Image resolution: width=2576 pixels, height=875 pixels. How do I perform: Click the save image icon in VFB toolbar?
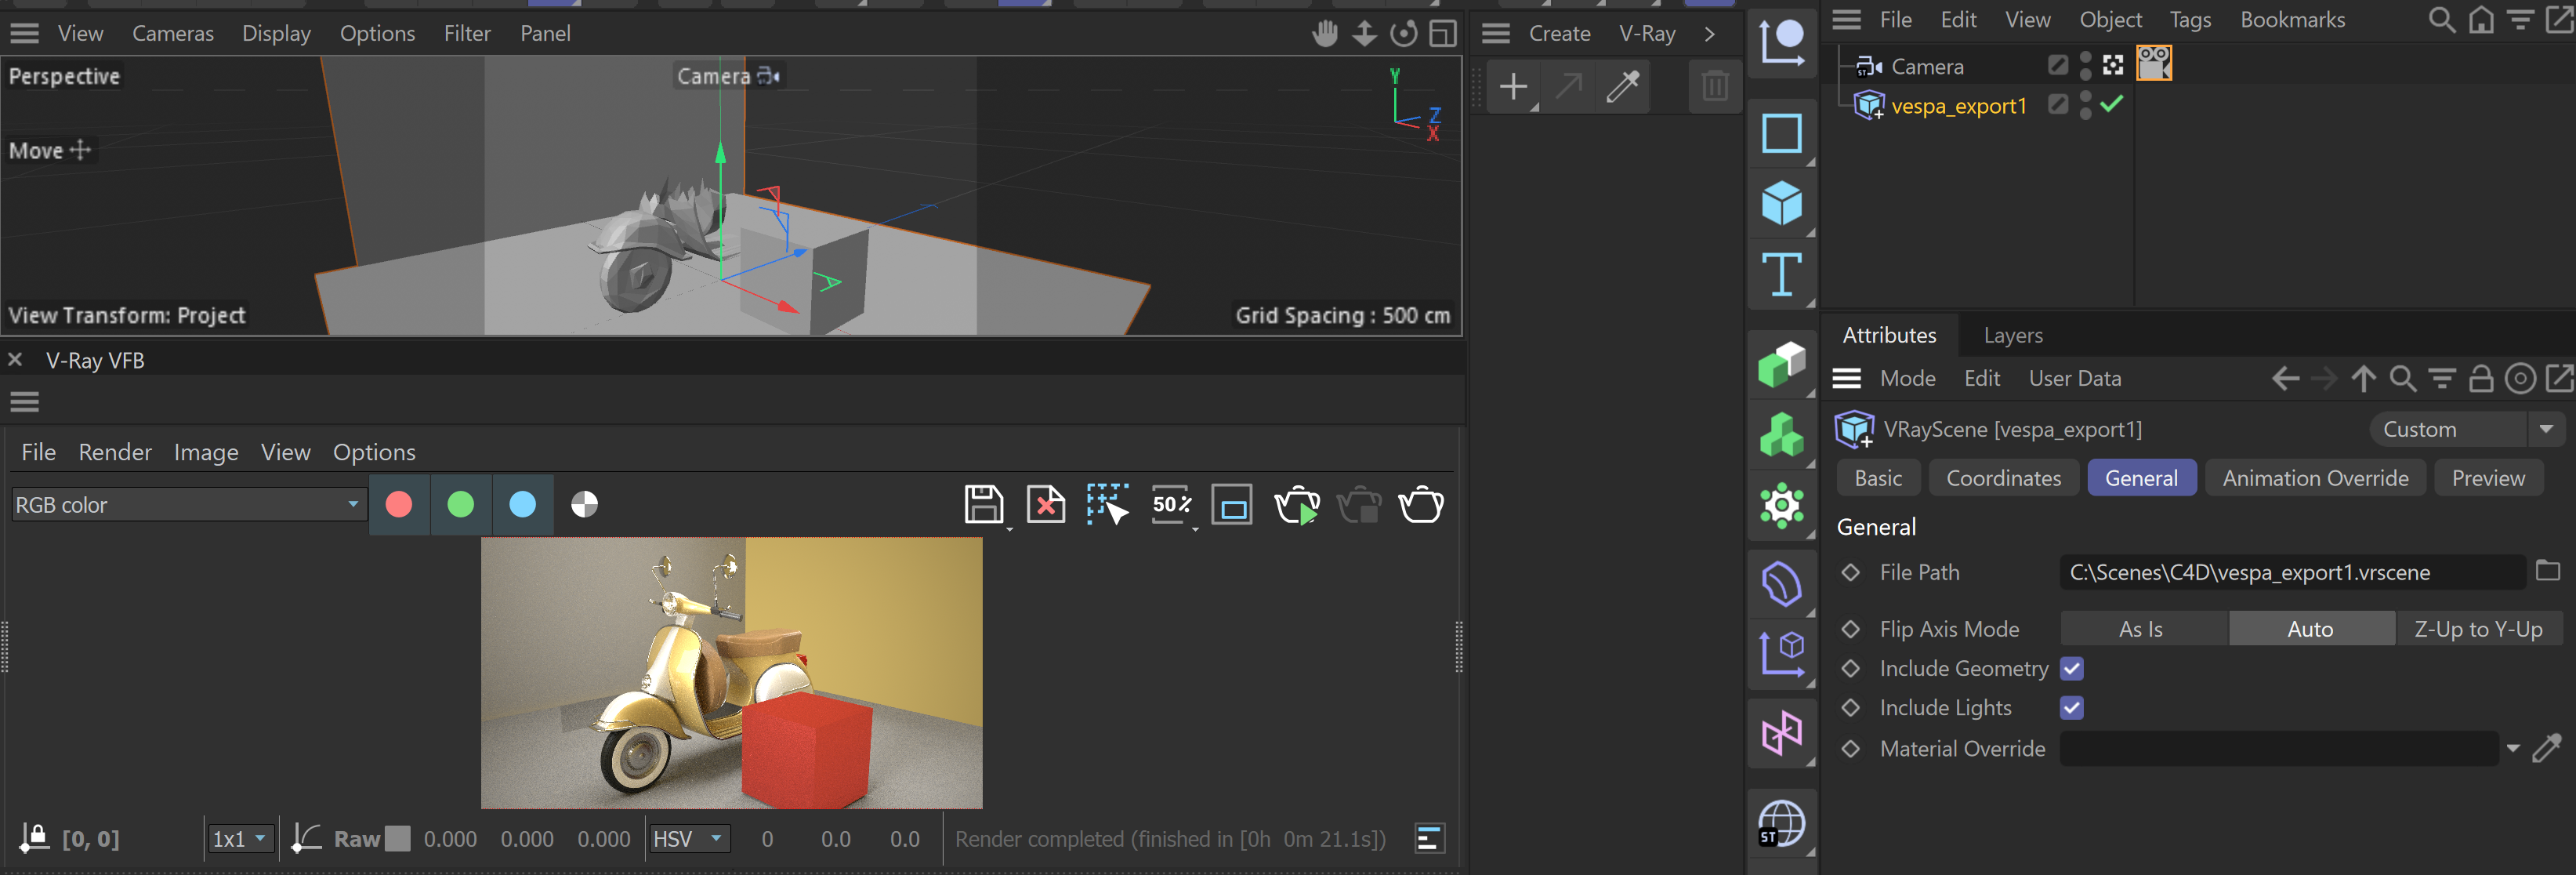click(x=983, y=505)
